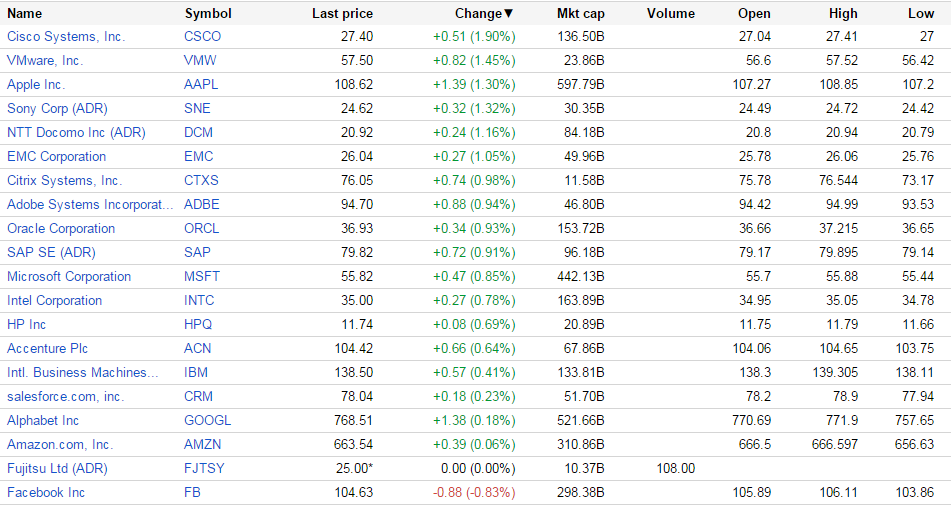
Task: Click the ORCL ticker symbol
Action: pyautogui.click(x=202, y=228)
